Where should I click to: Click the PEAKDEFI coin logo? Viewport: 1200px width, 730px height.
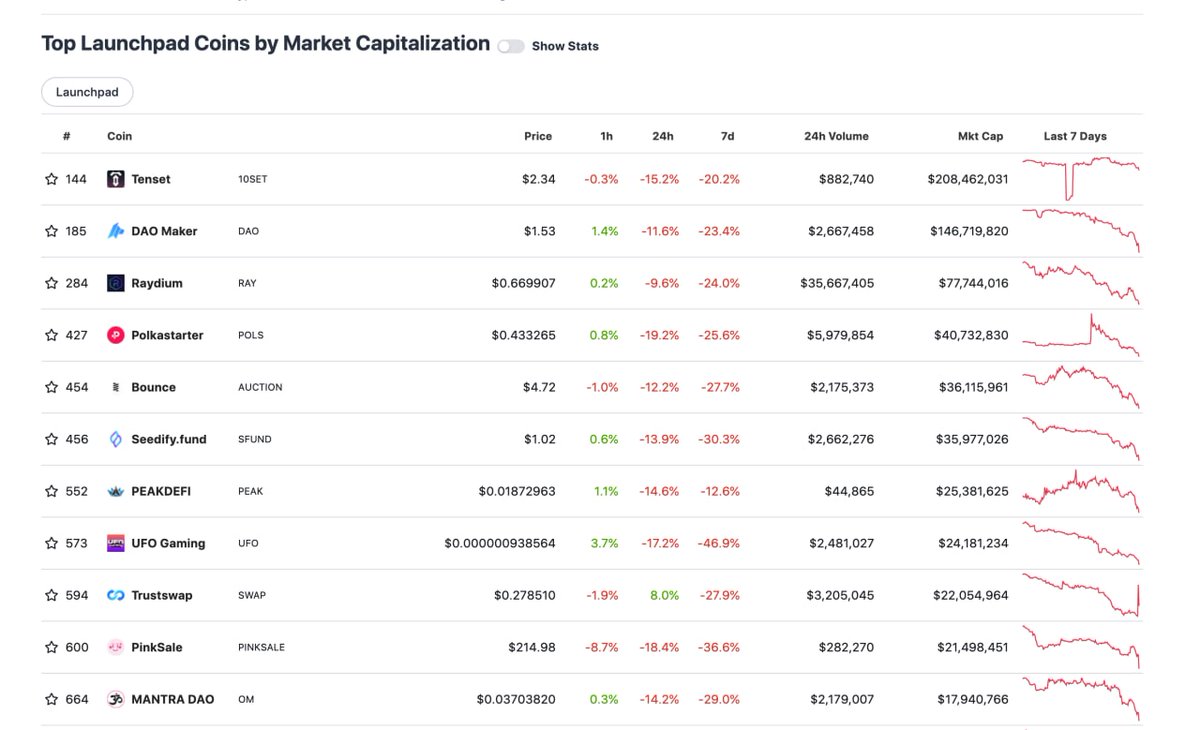tap(116, 491)
